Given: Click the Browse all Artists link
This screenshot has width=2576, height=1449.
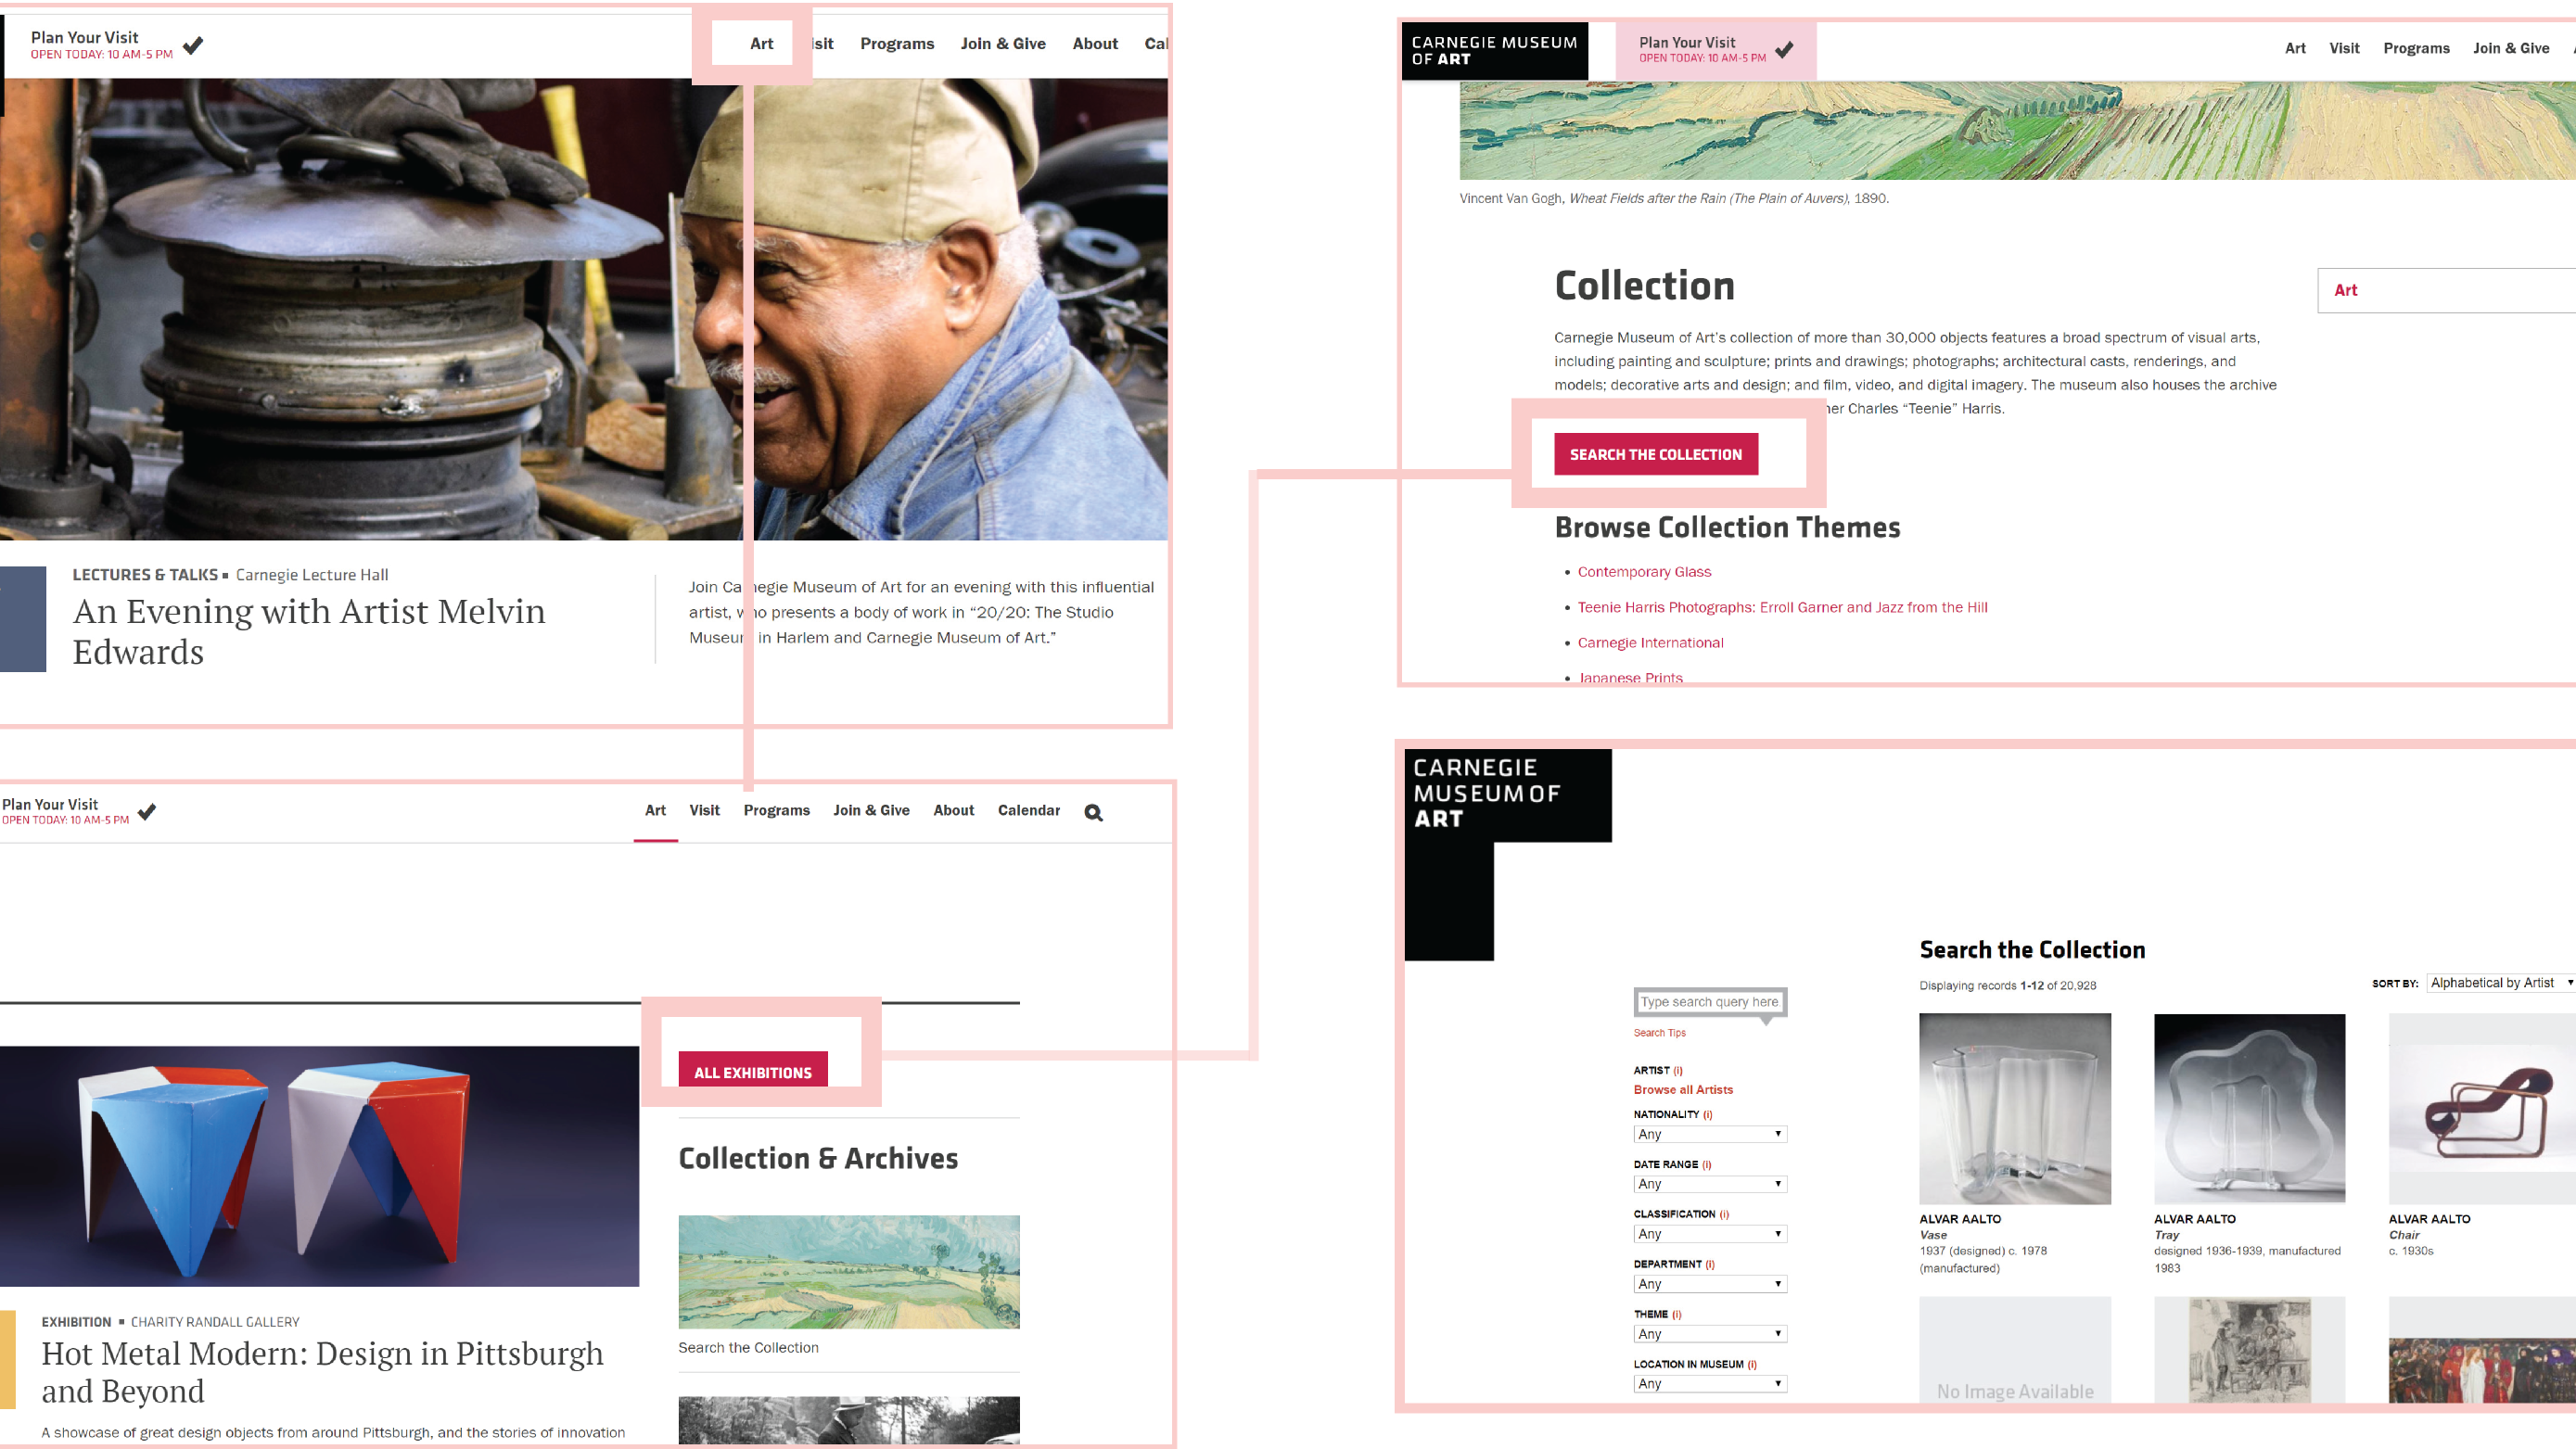Looking at the screenshot, I should (x=1683, y=1090).
